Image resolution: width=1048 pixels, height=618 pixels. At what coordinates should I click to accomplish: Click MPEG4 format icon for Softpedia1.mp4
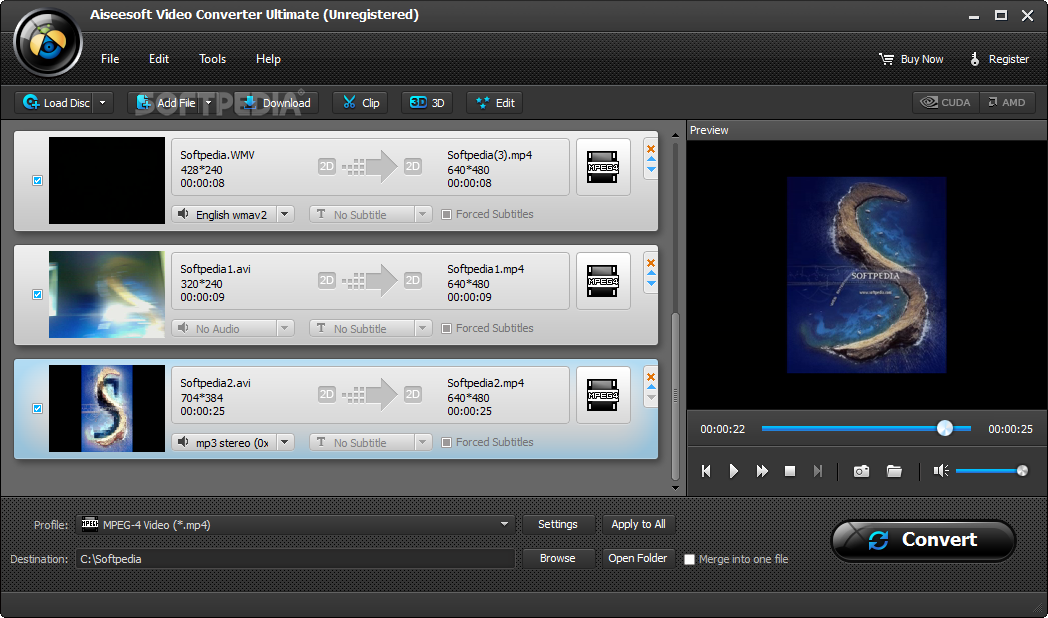pos(603,281)
